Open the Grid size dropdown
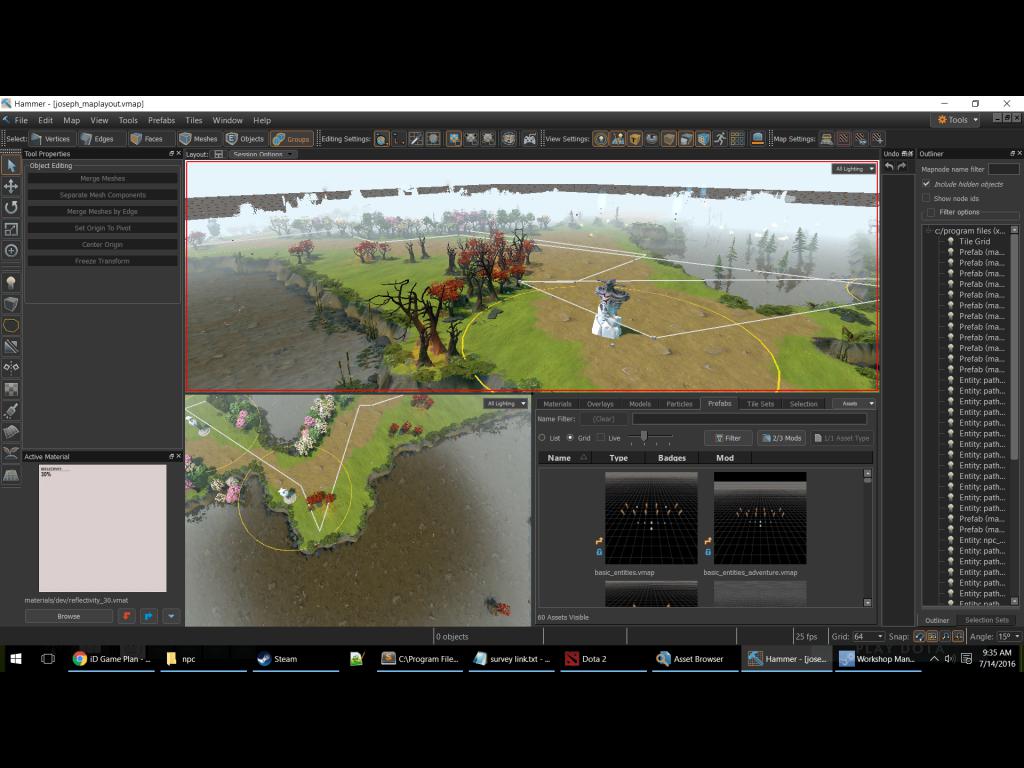The image size is (1024, 768). click(x=869, y=636)
